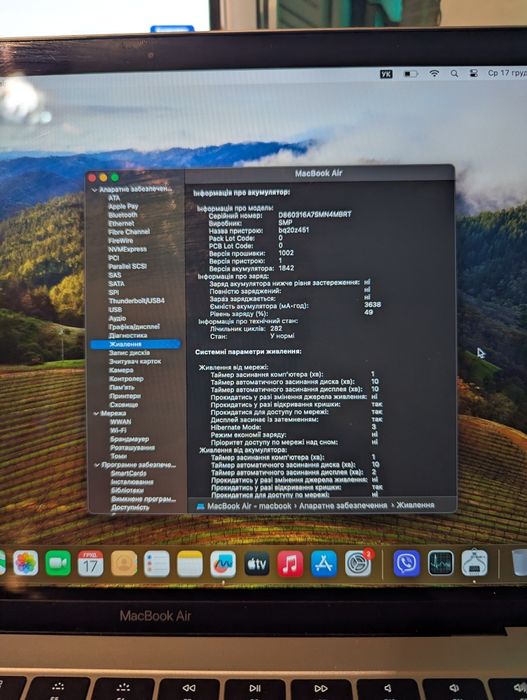527x700 pixels.
Task: Select Ethernet in the sidebar
Action: [x=121, y=223]
